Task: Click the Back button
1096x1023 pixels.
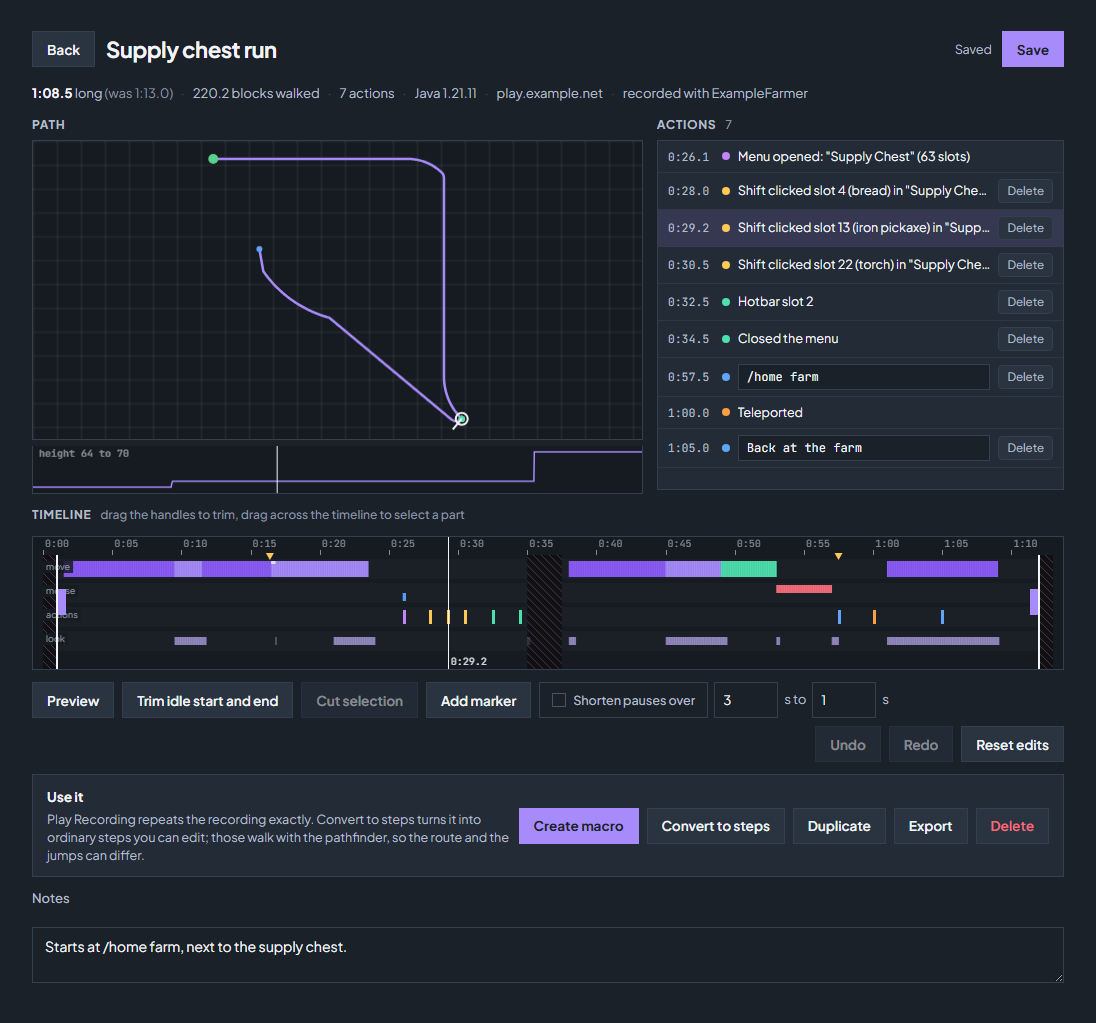Action: pos(63,50)
